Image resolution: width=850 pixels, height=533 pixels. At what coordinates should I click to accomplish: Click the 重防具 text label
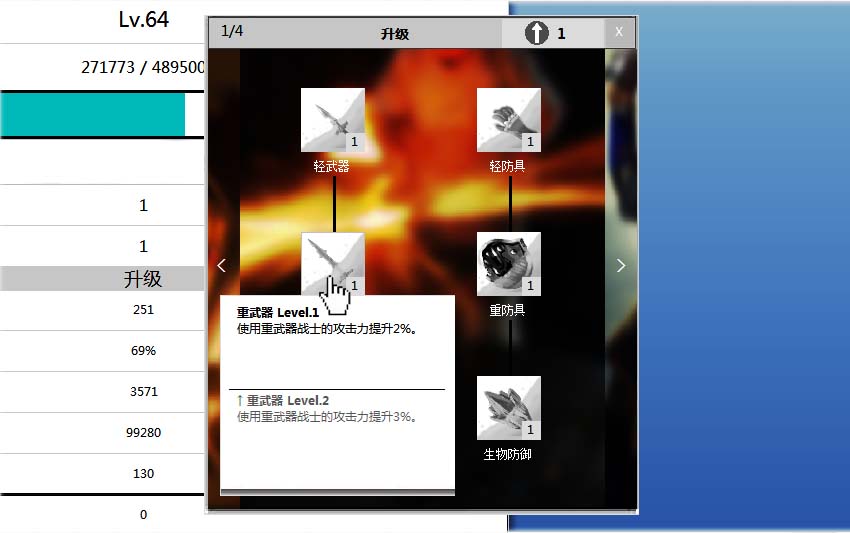click(x=508, y=310)
